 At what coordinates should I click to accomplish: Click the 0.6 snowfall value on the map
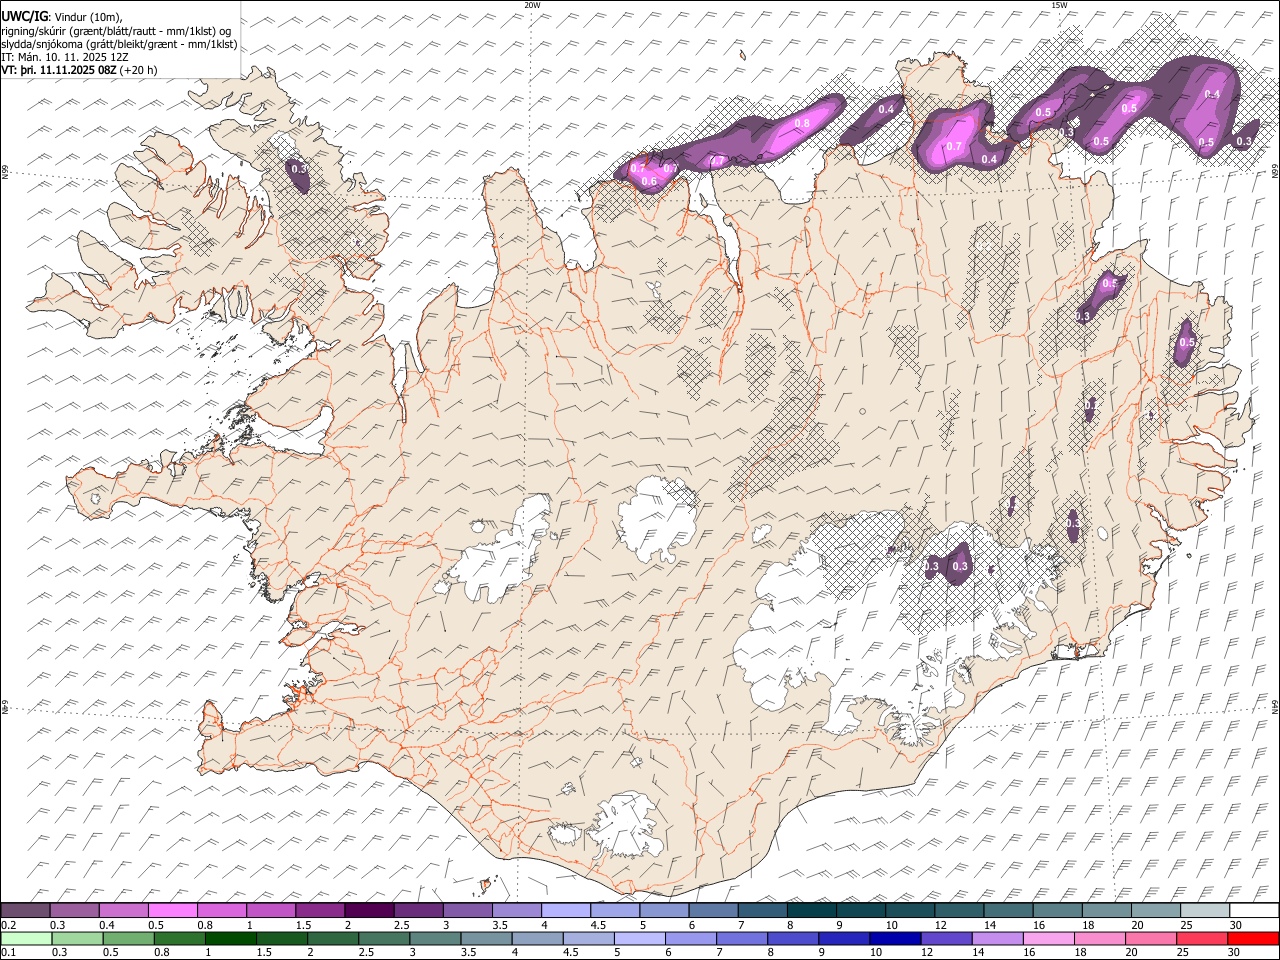coord(649,181)
